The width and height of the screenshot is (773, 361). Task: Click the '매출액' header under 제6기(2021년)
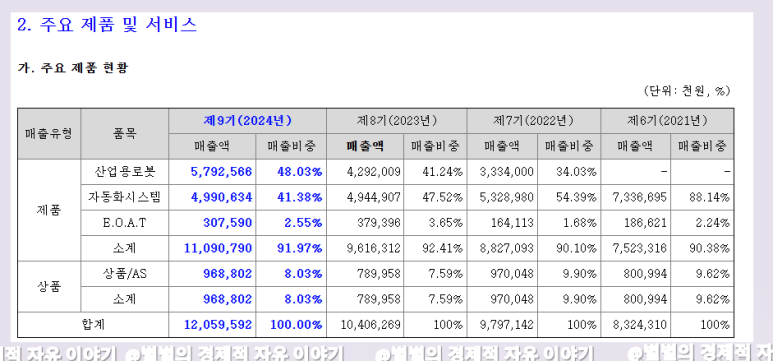635,146
